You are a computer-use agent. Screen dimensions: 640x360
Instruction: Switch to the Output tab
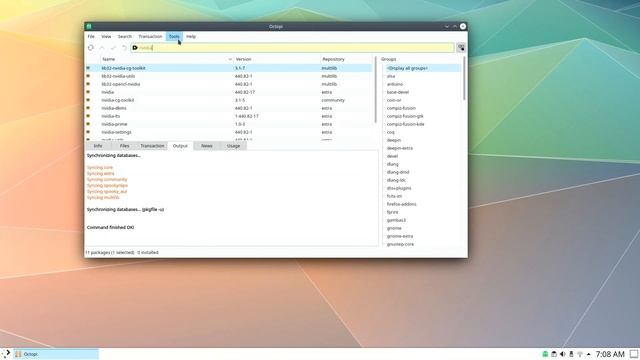[180, 146]
